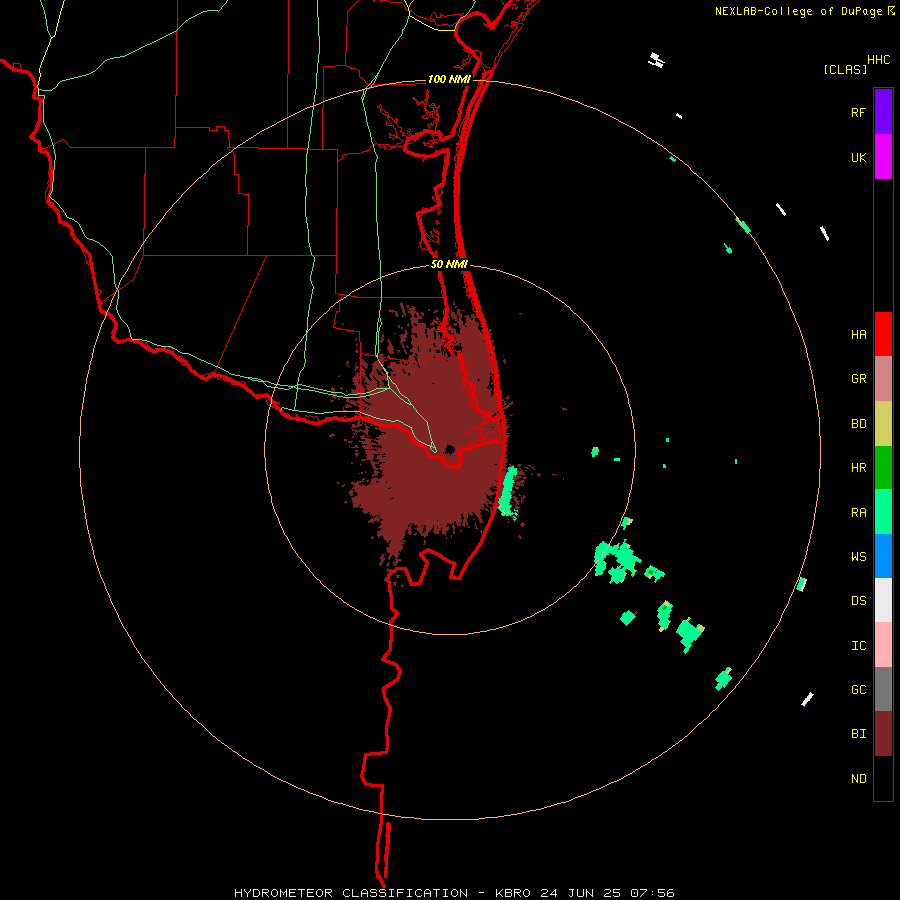Click the HA red legend swatch

[883, 334]
